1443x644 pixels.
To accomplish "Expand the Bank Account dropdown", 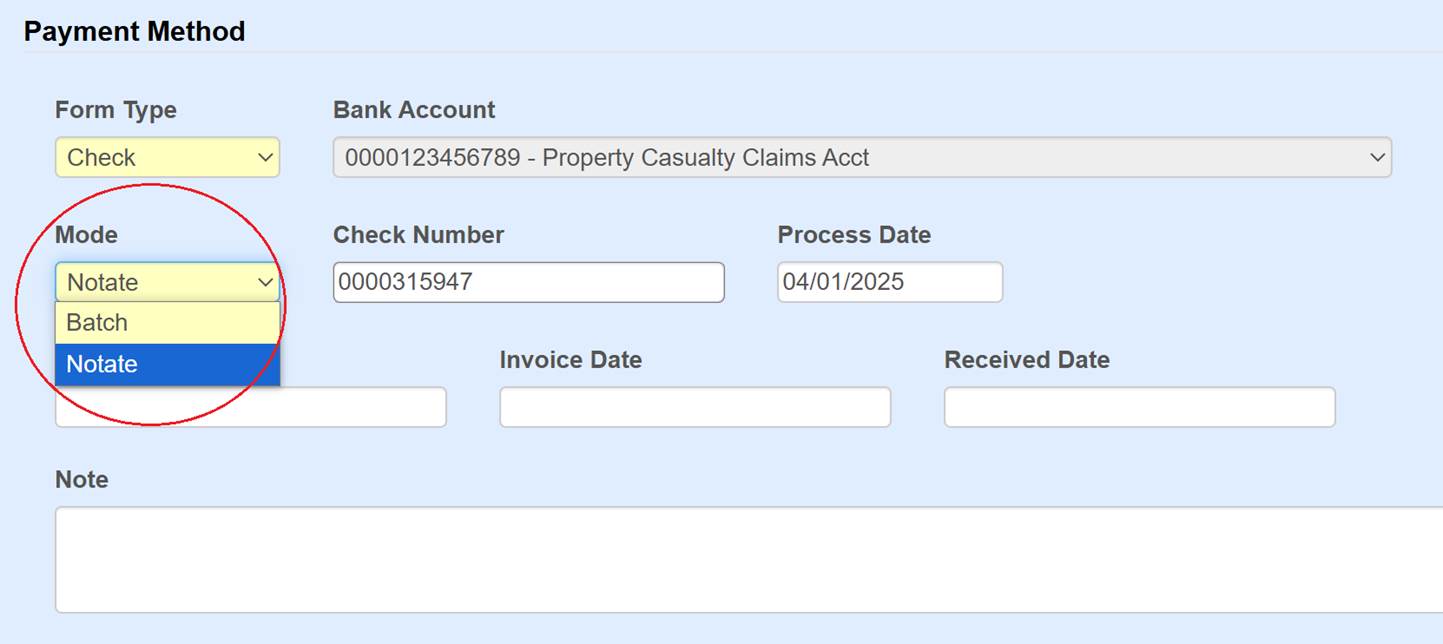I will 860,158.
